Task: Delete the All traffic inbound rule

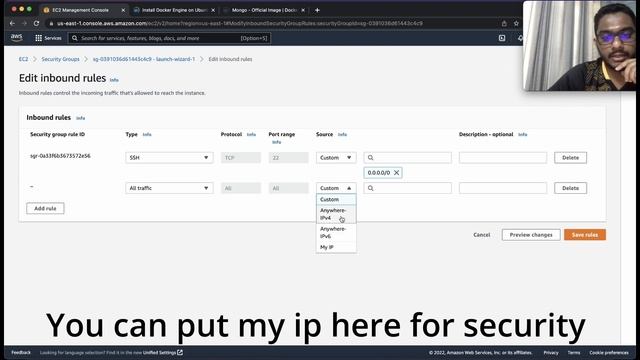Action: tap(570, 188)
